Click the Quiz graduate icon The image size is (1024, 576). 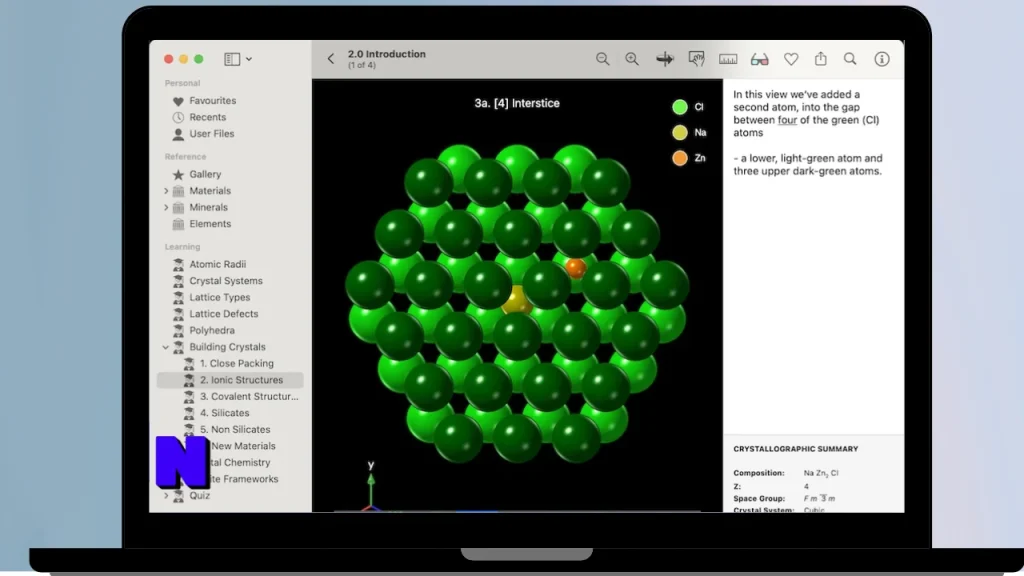pyautogui.click(x=178, y=495)
